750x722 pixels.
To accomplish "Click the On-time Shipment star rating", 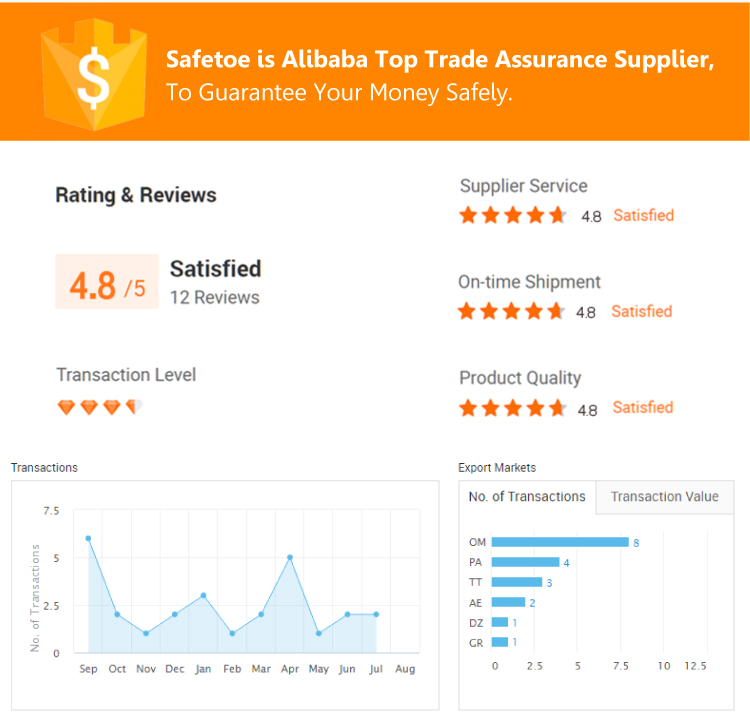I will pos(512,311).
